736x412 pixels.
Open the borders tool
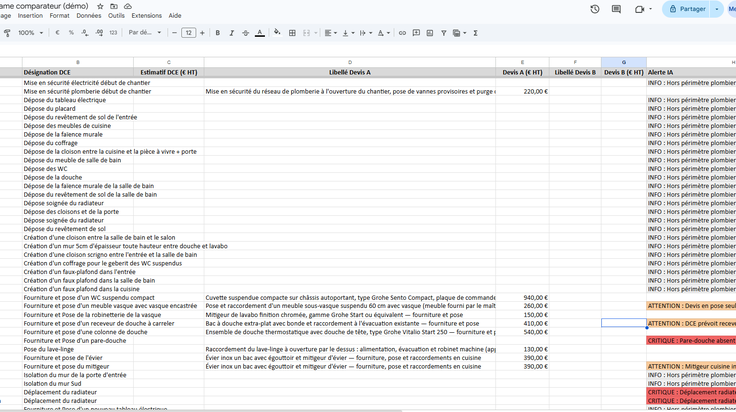tap(292, 33)
